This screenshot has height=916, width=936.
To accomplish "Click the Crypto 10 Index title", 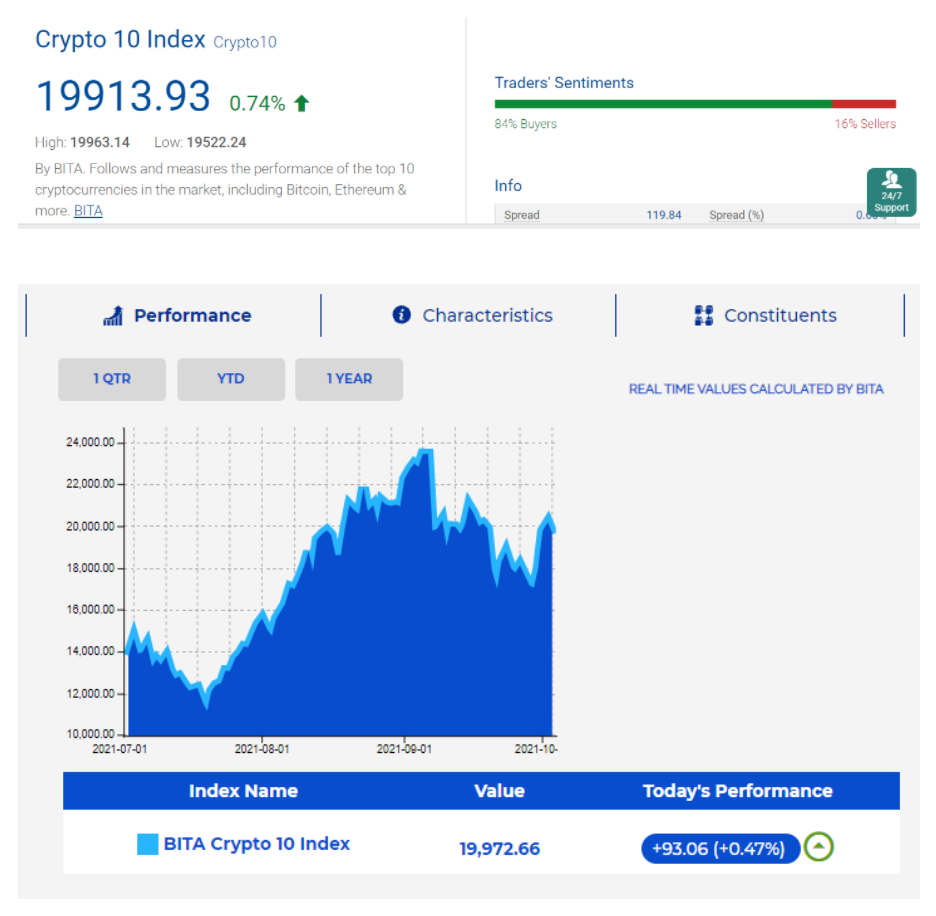I will point(120,39).
